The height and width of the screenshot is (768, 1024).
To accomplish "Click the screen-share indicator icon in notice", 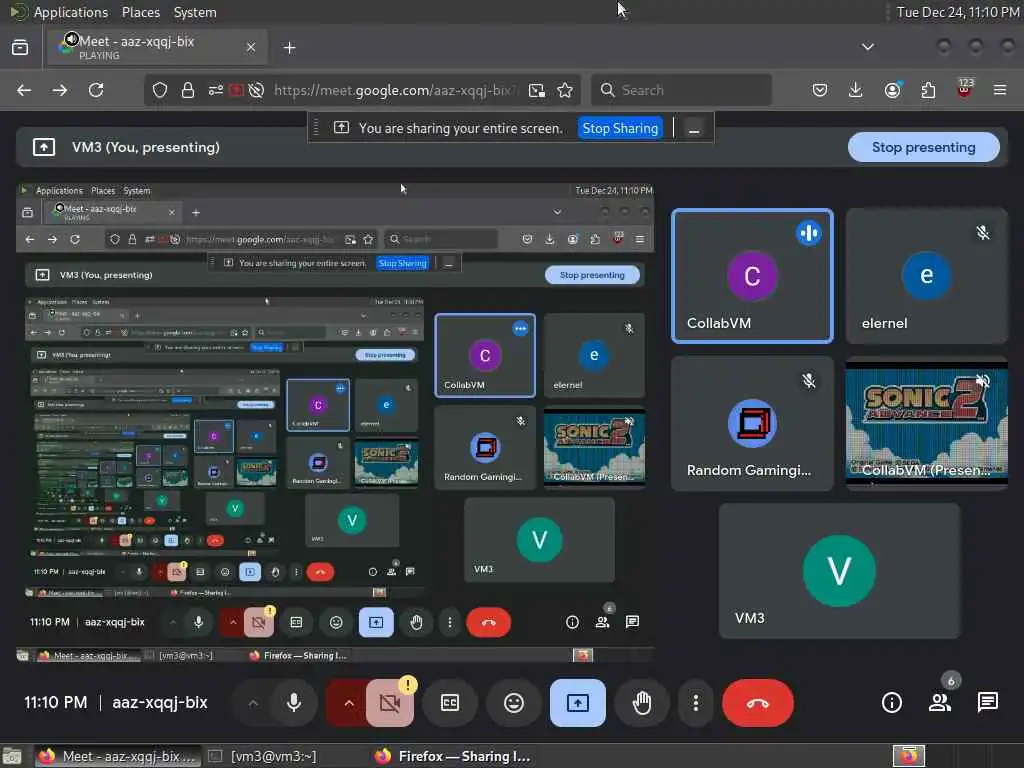I will pos(341,127).
